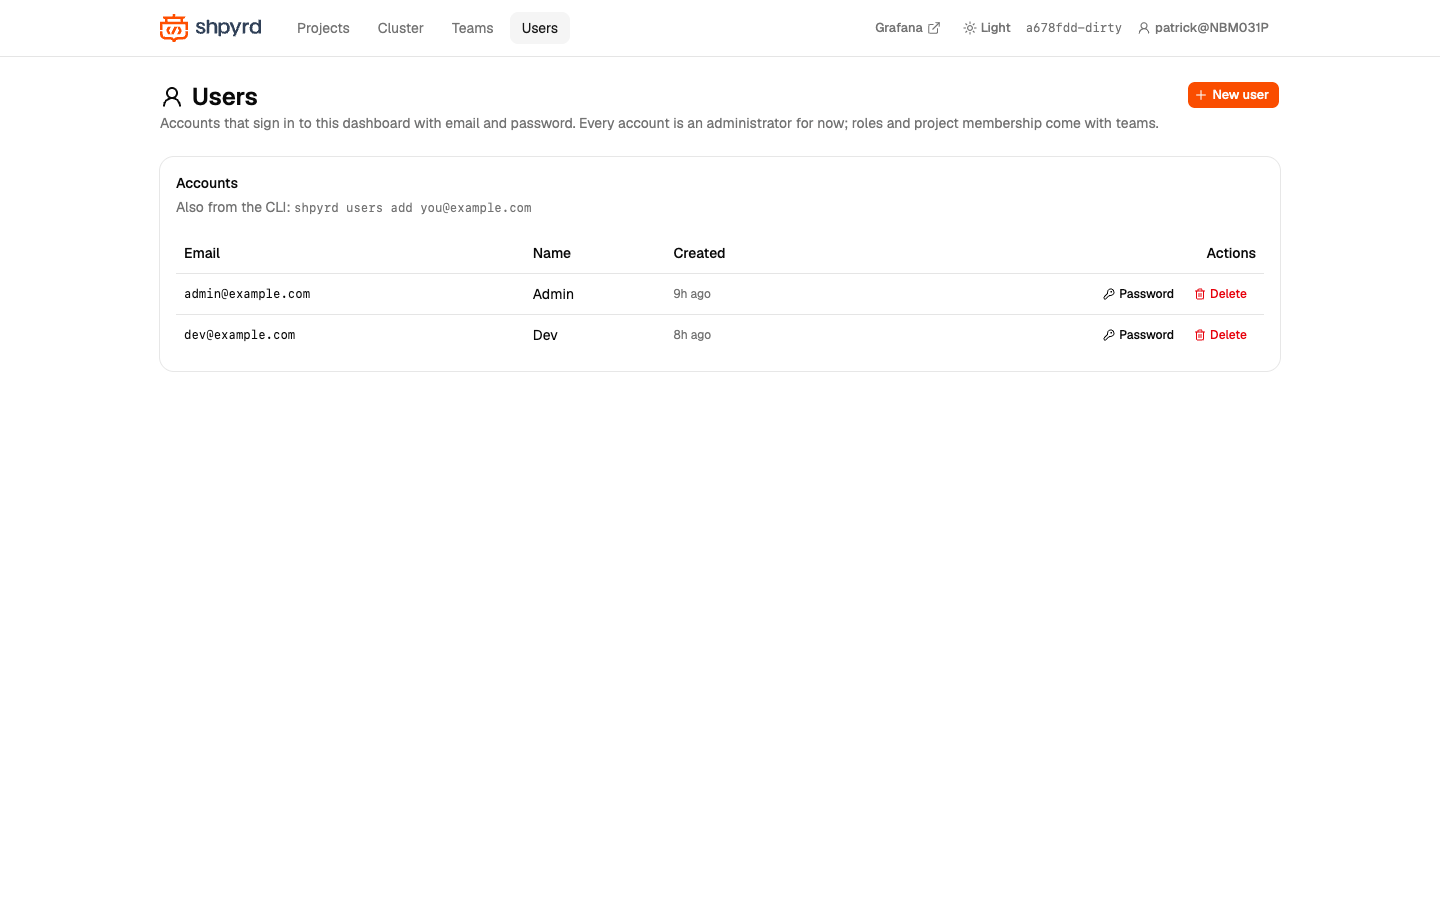Delete the dev@example.com account
The image size is (1440, 900).
(1220, 335)
